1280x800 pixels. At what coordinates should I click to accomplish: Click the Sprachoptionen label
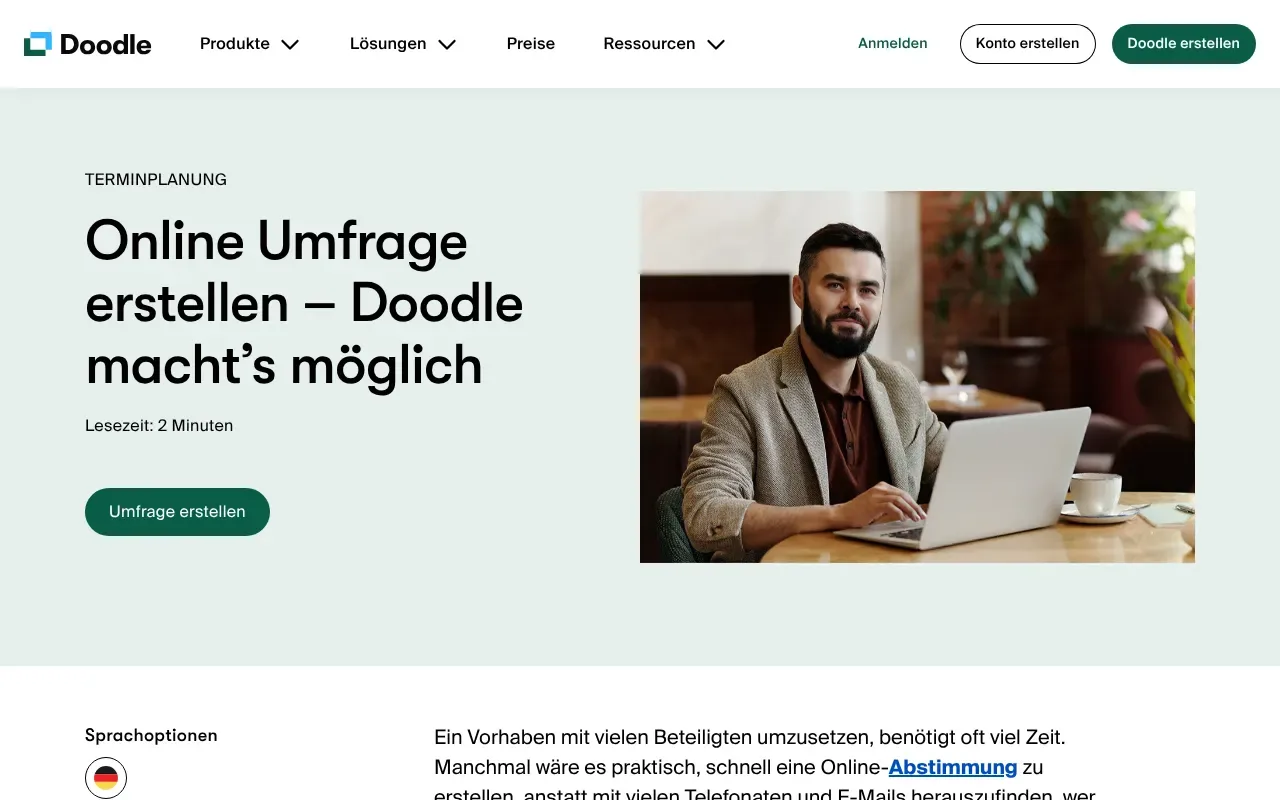coord(151,736)
